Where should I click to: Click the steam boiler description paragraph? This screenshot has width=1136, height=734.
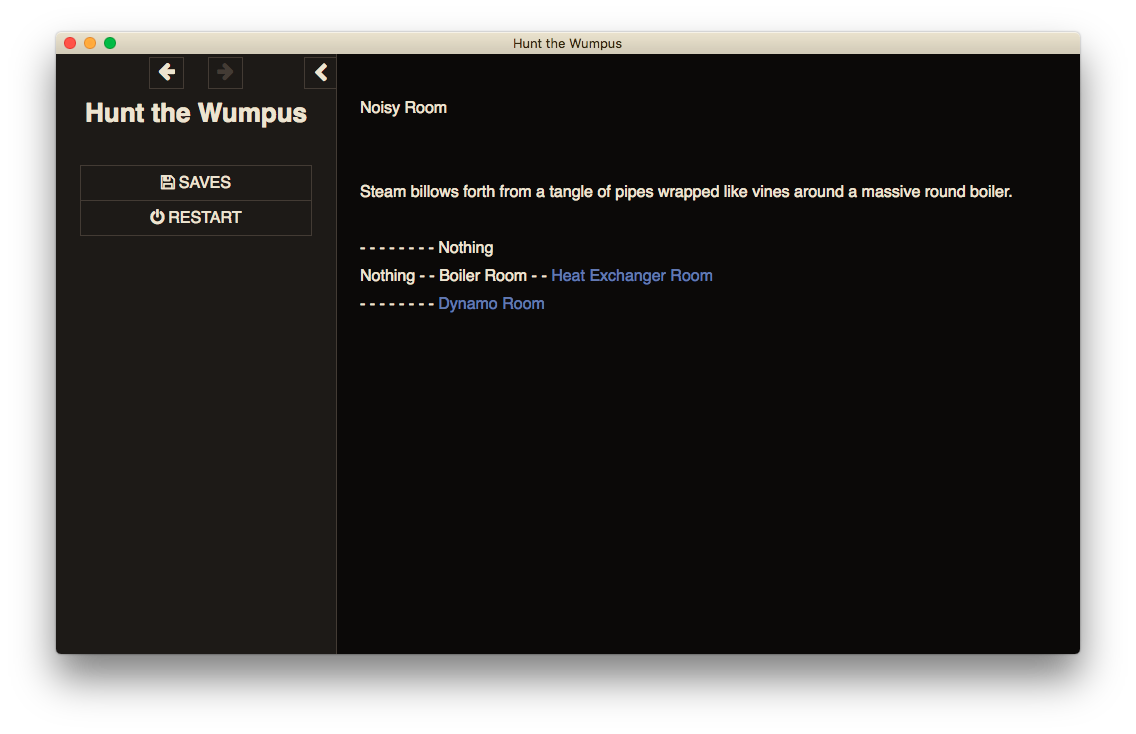click(x=686, y=191)
